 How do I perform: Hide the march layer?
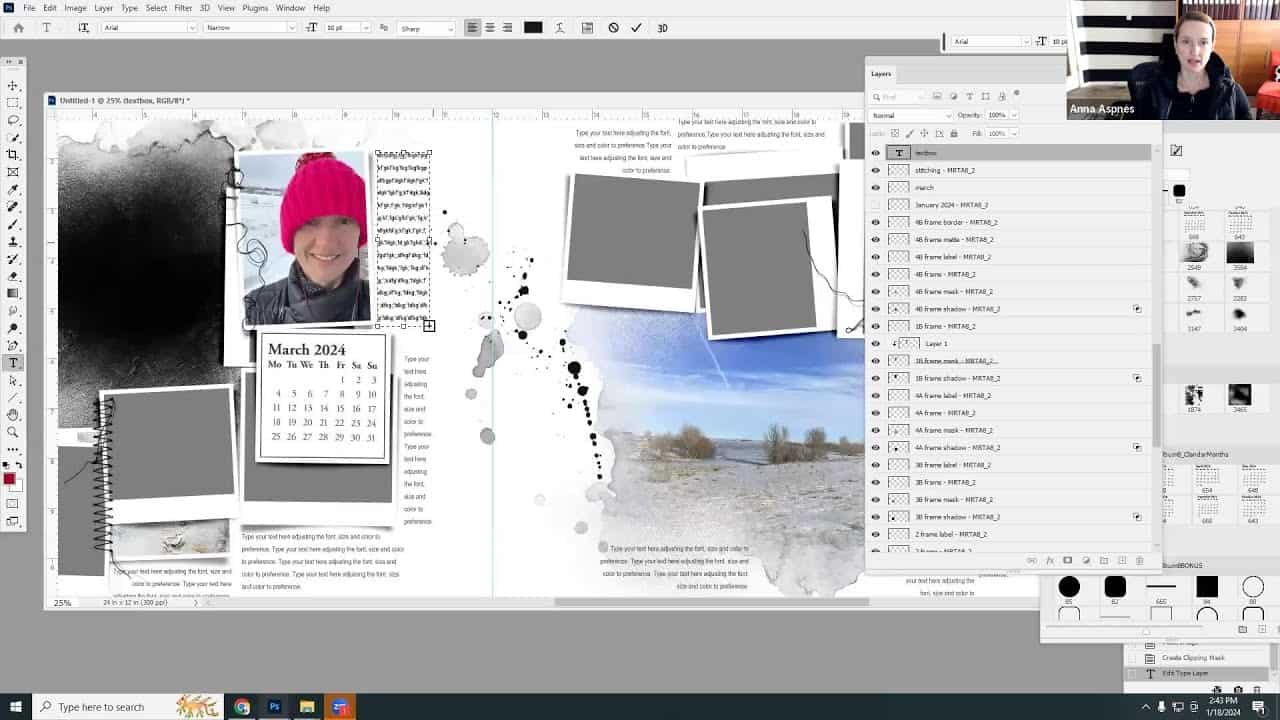[x=875, y=187]
